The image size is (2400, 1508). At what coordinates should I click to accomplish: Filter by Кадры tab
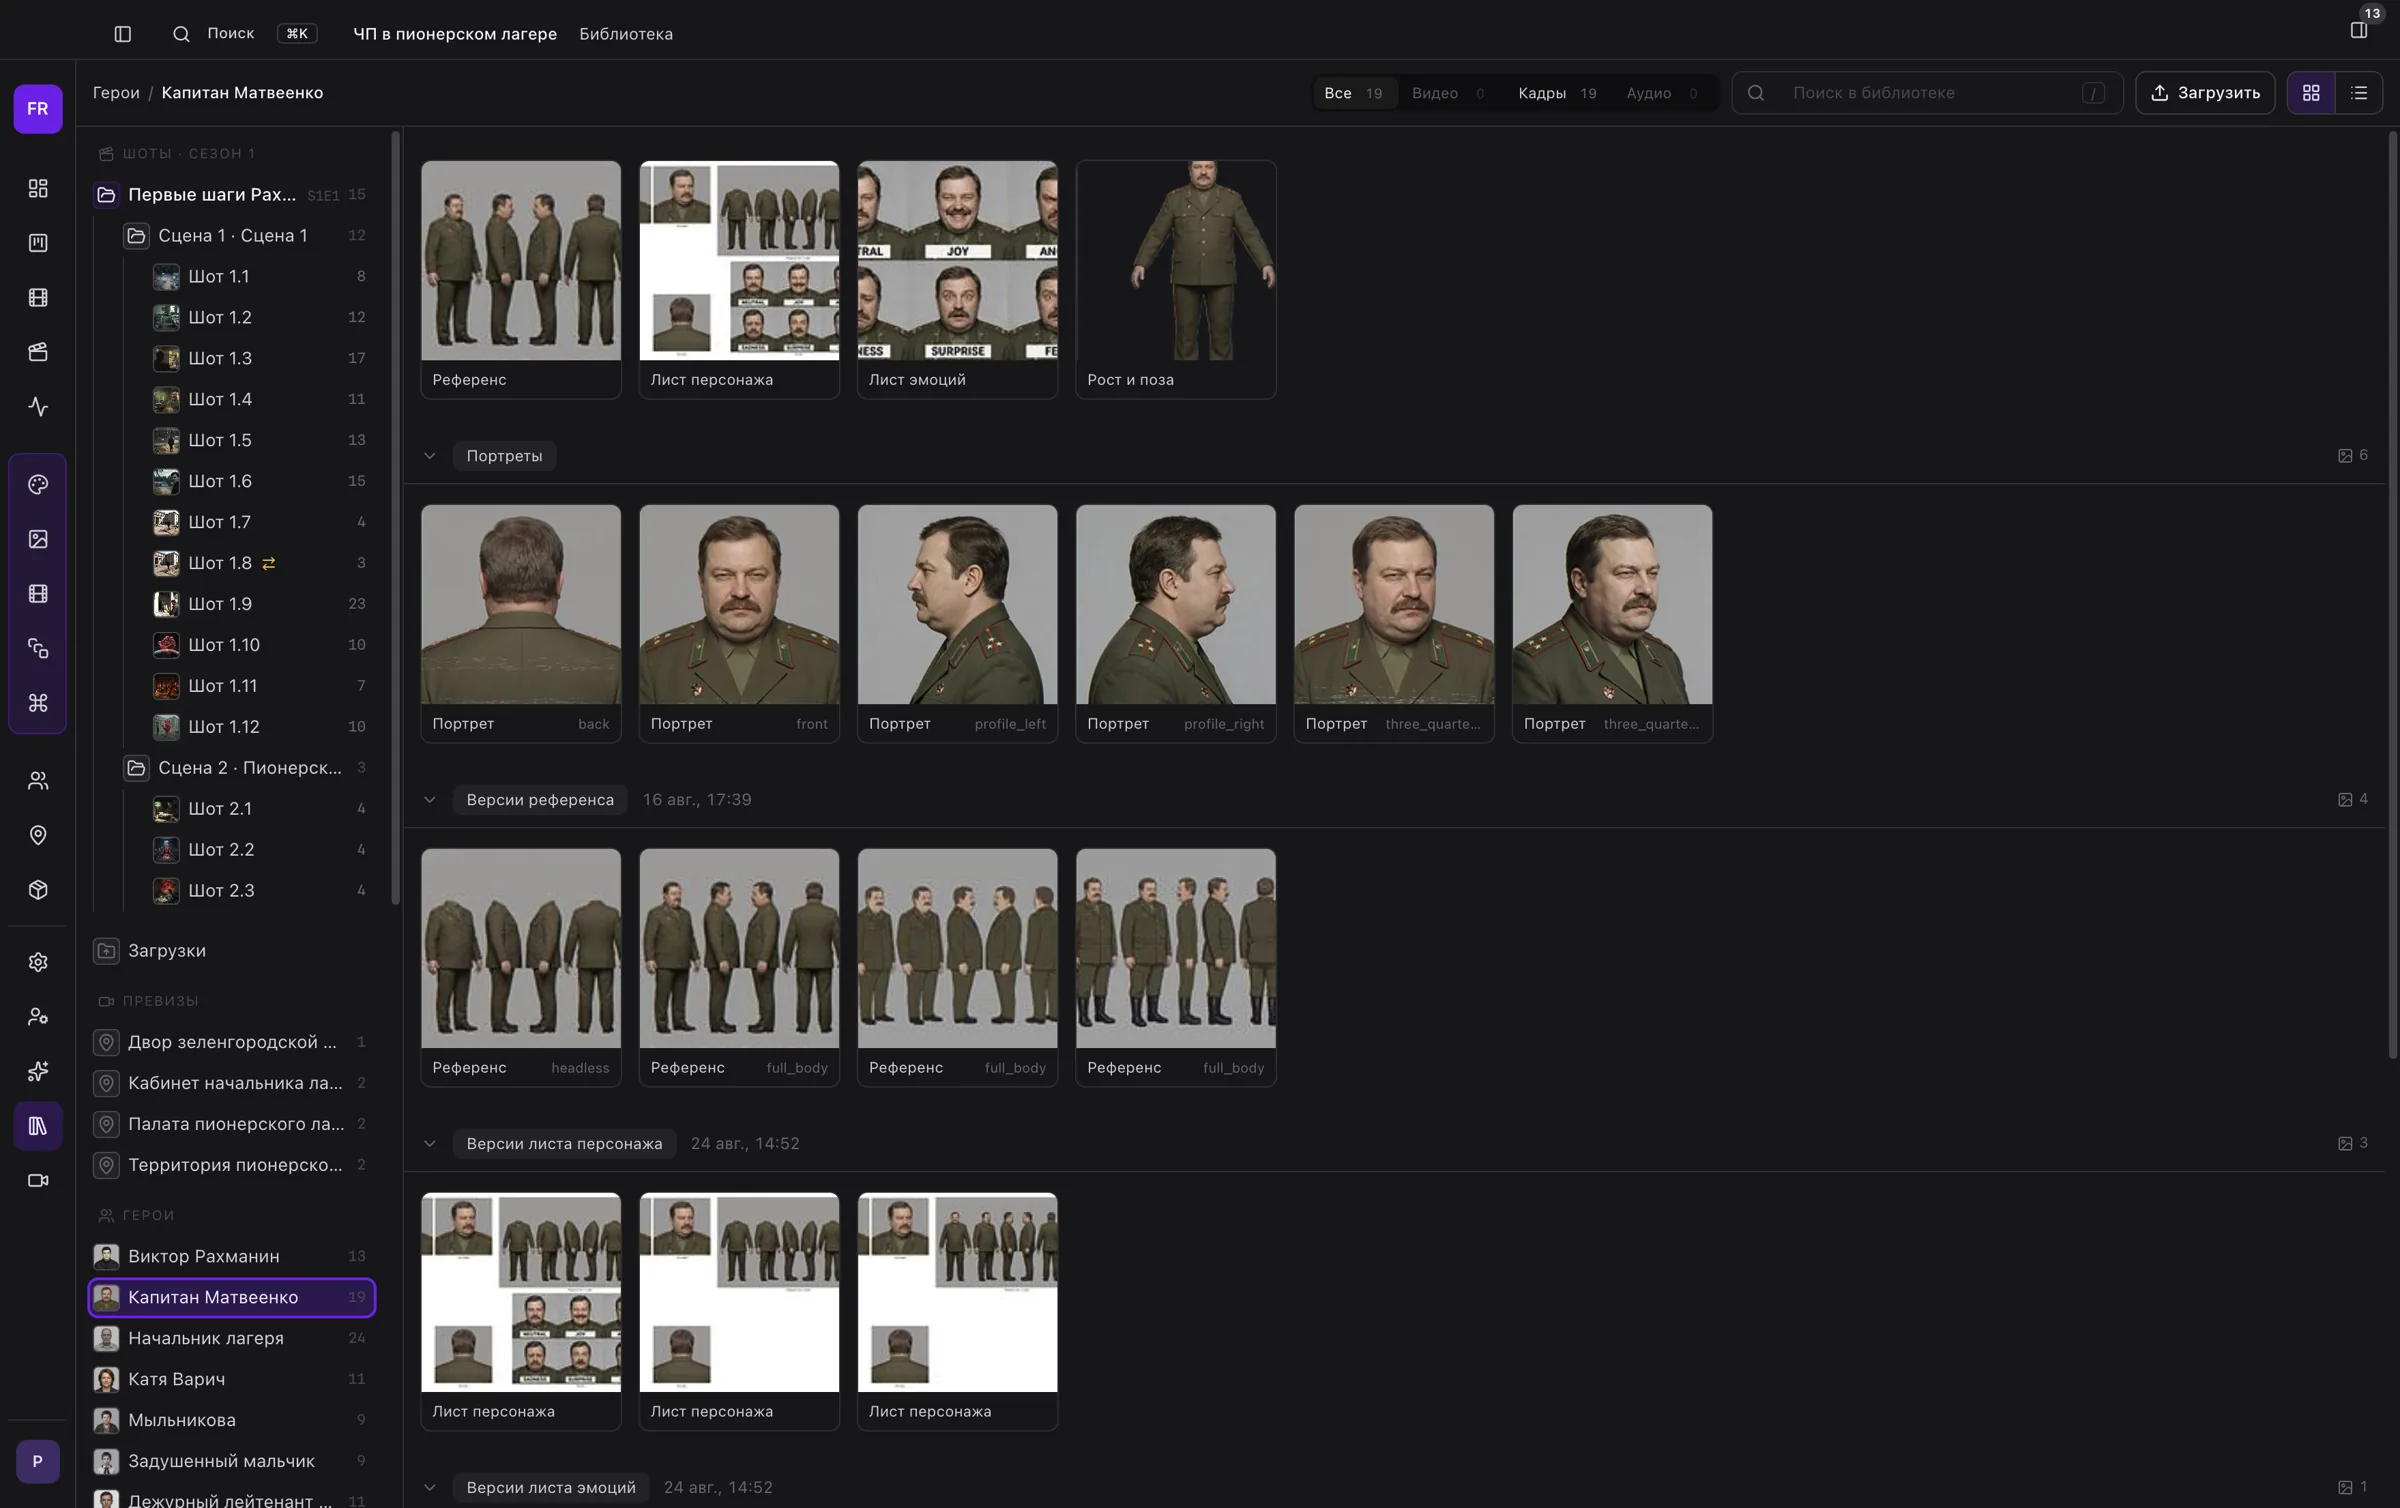click(1557, 93)
